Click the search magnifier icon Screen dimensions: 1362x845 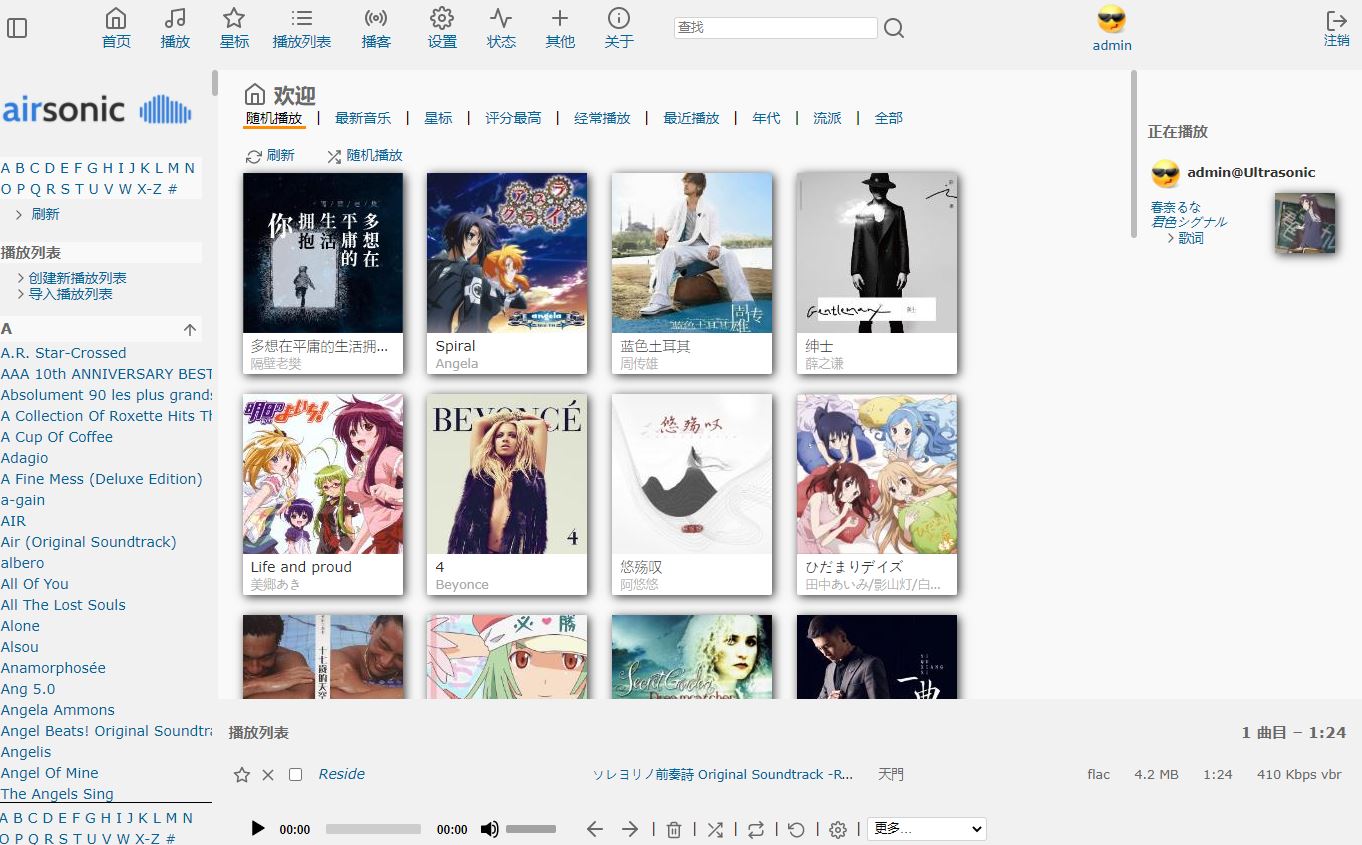coord(894,28)
